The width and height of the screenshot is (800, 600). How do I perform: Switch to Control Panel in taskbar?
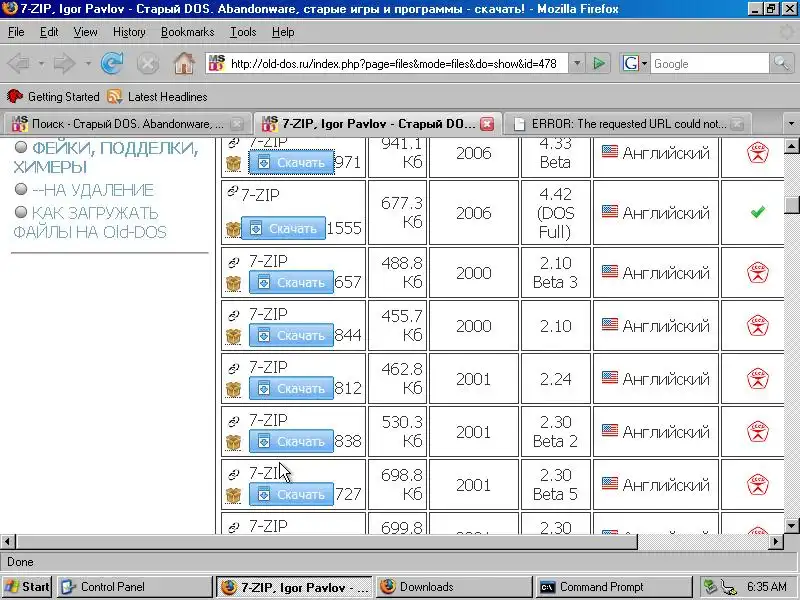[135, 587]
